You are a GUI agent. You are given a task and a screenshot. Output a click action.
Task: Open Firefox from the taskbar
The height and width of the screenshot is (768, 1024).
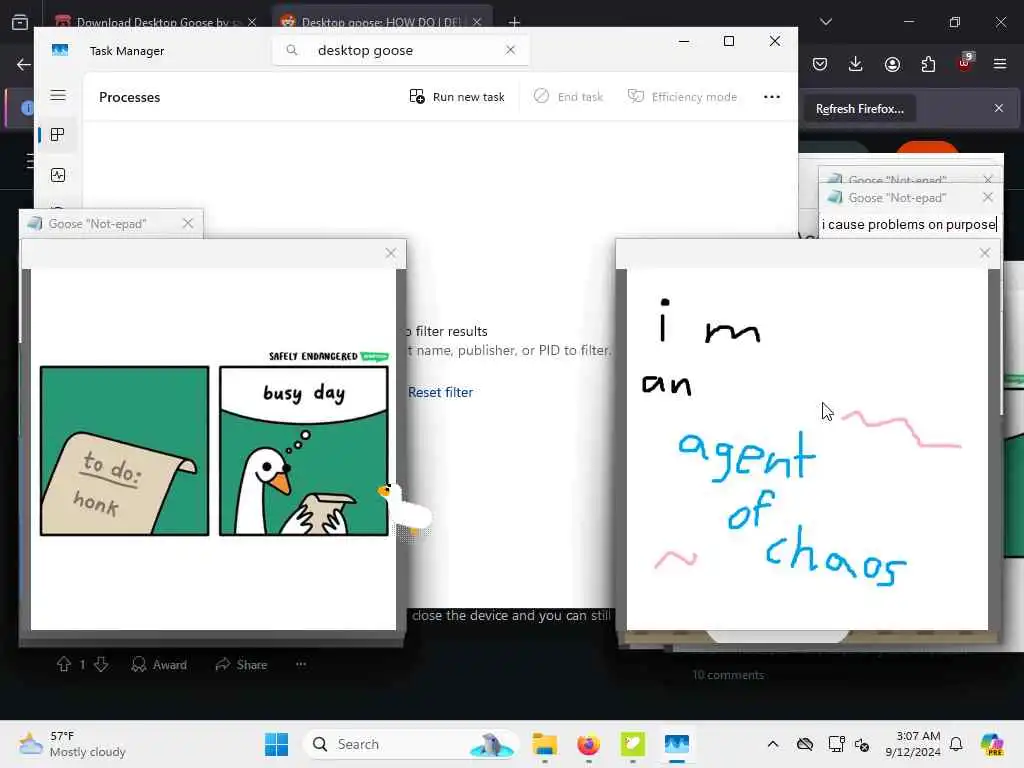tap(588, 744)
